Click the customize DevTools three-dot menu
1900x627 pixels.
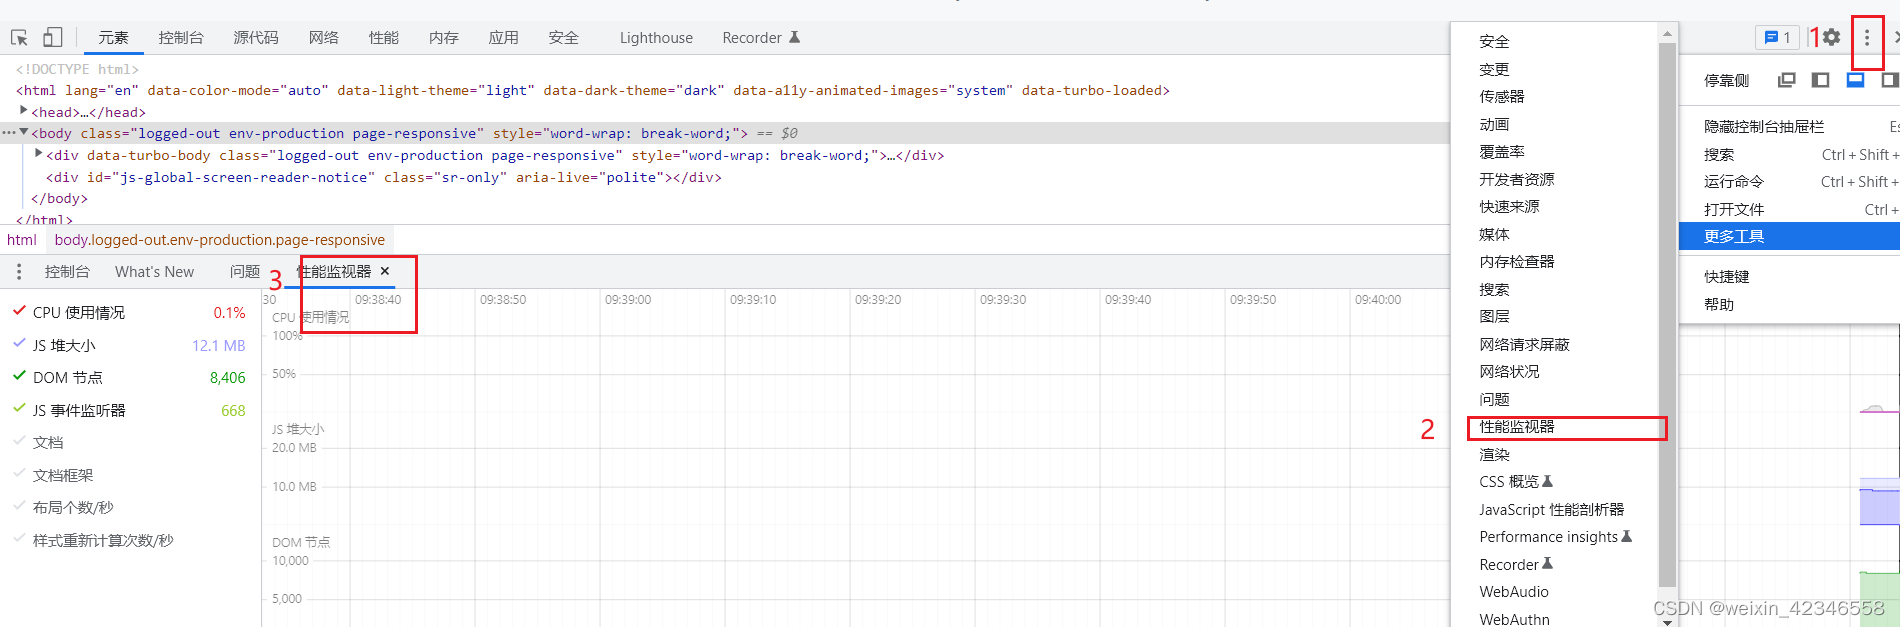1866,37
